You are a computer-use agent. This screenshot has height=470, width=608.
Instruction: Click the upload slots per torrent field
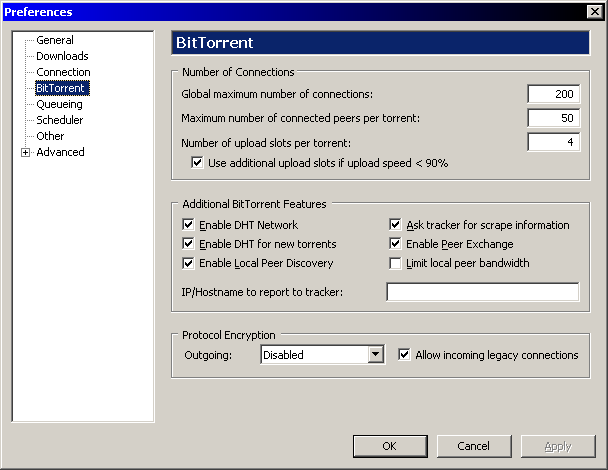coord(554,142)
